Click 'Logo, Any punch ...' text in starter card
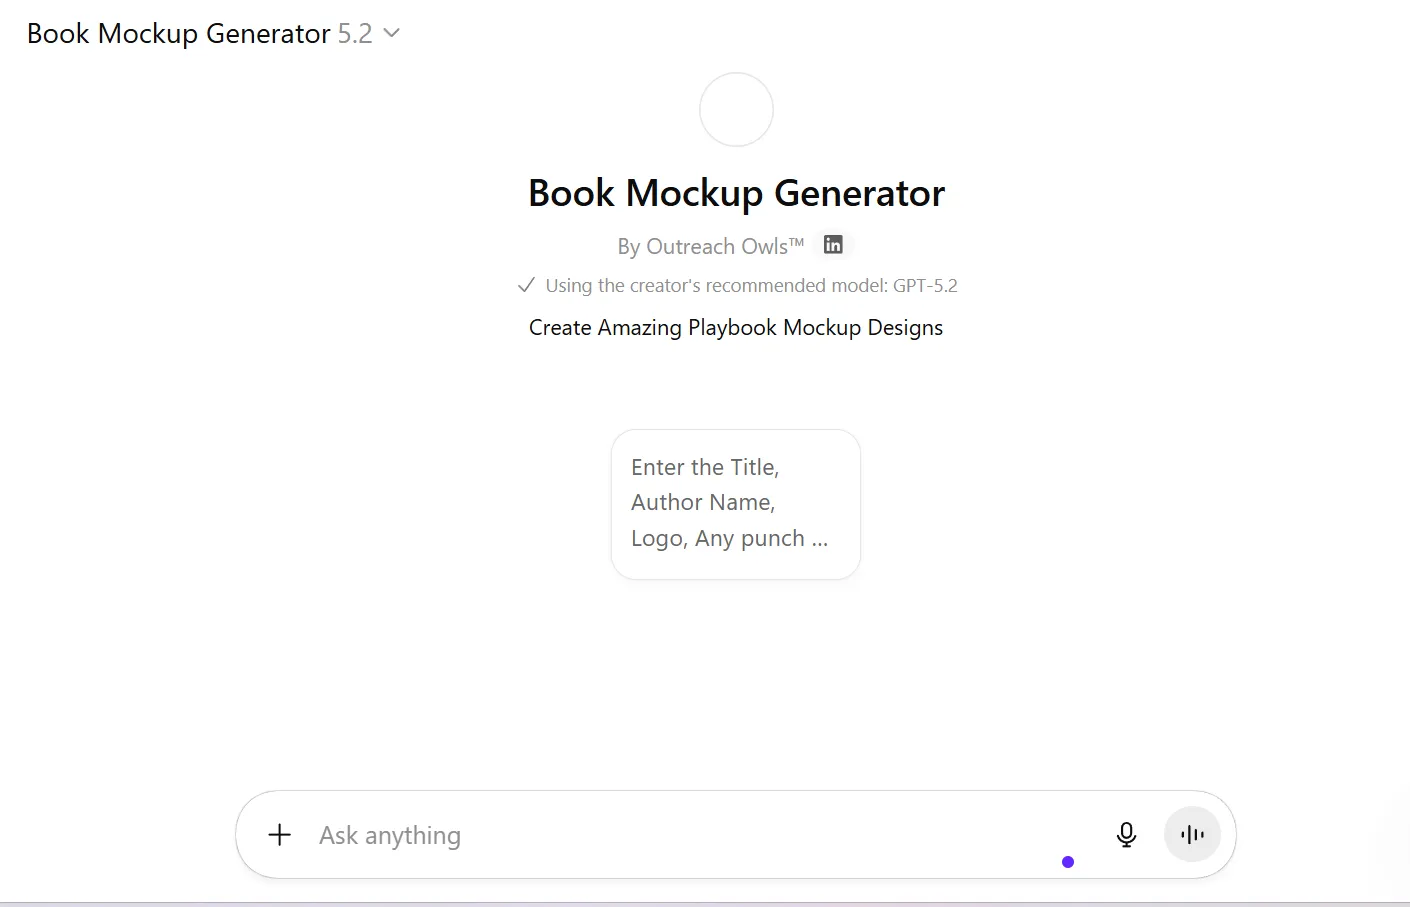Image resolution: width=1410 pixels, height=907 pixels. click(x=729, y=539)
